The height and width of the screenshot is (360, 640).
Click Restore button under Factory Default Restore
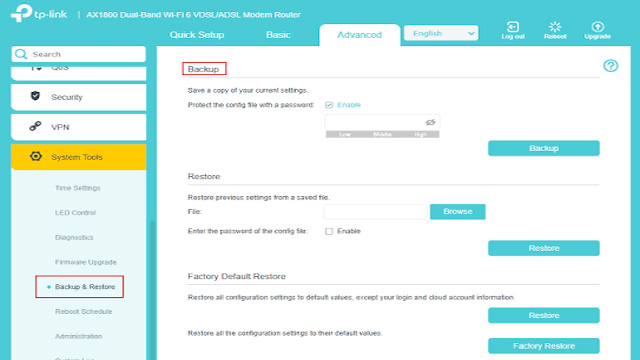pos(544,316)
